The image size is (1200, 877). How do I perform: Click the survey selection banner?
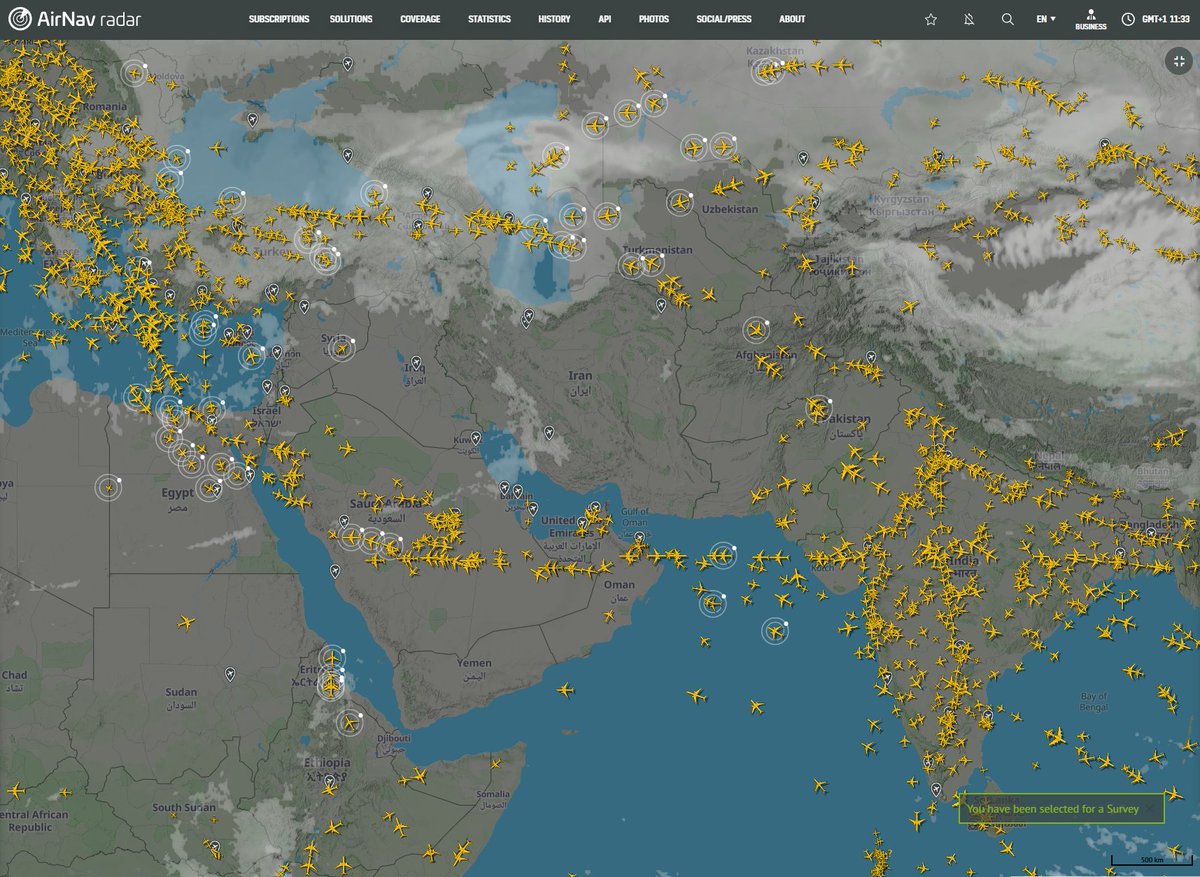pos(1062,809)
